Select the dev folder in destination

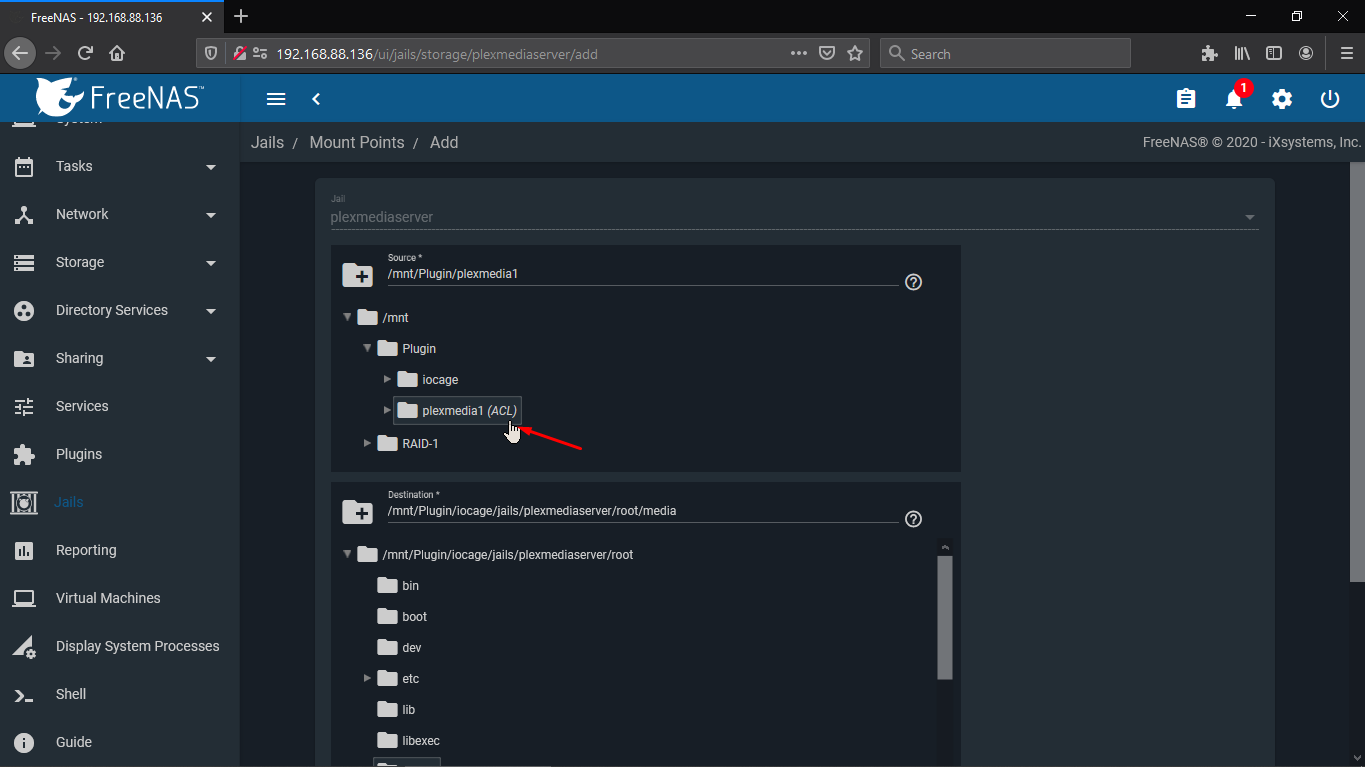tap(399, 647)
